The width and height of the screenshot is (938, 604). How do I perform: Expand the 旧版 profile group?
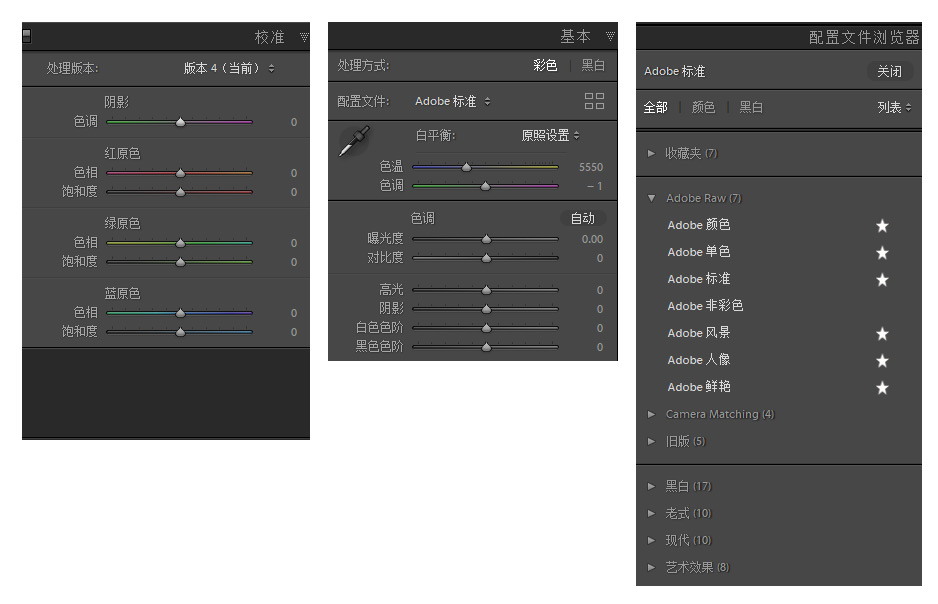651,441
